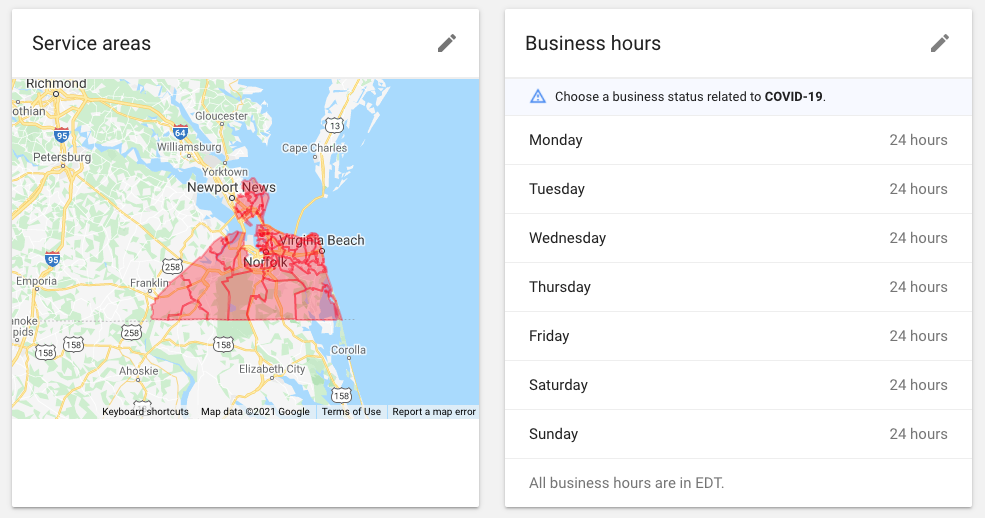Click the COVID-19 warning triangle icon
985x518 pixels.
pyautogui.click(x=538, y=97)
